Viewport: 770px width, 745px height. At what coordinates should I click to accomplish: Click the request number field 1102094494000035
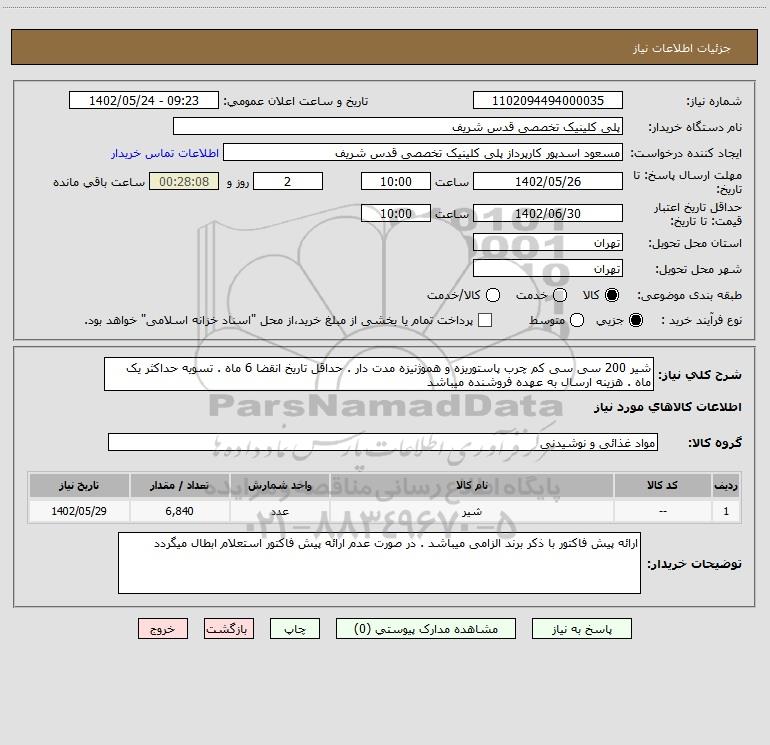pos(548,101)
